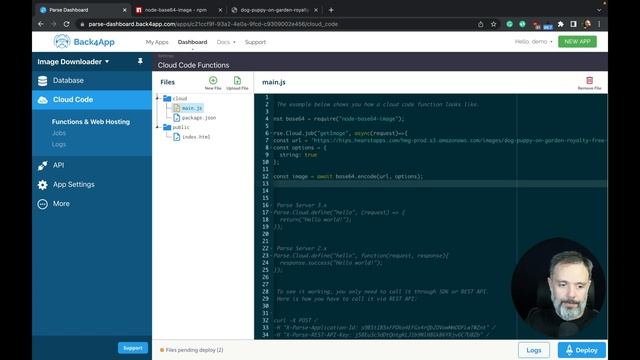Expand the Hello, demo account menu
This screenshot has height=360, width=640.
533,42
